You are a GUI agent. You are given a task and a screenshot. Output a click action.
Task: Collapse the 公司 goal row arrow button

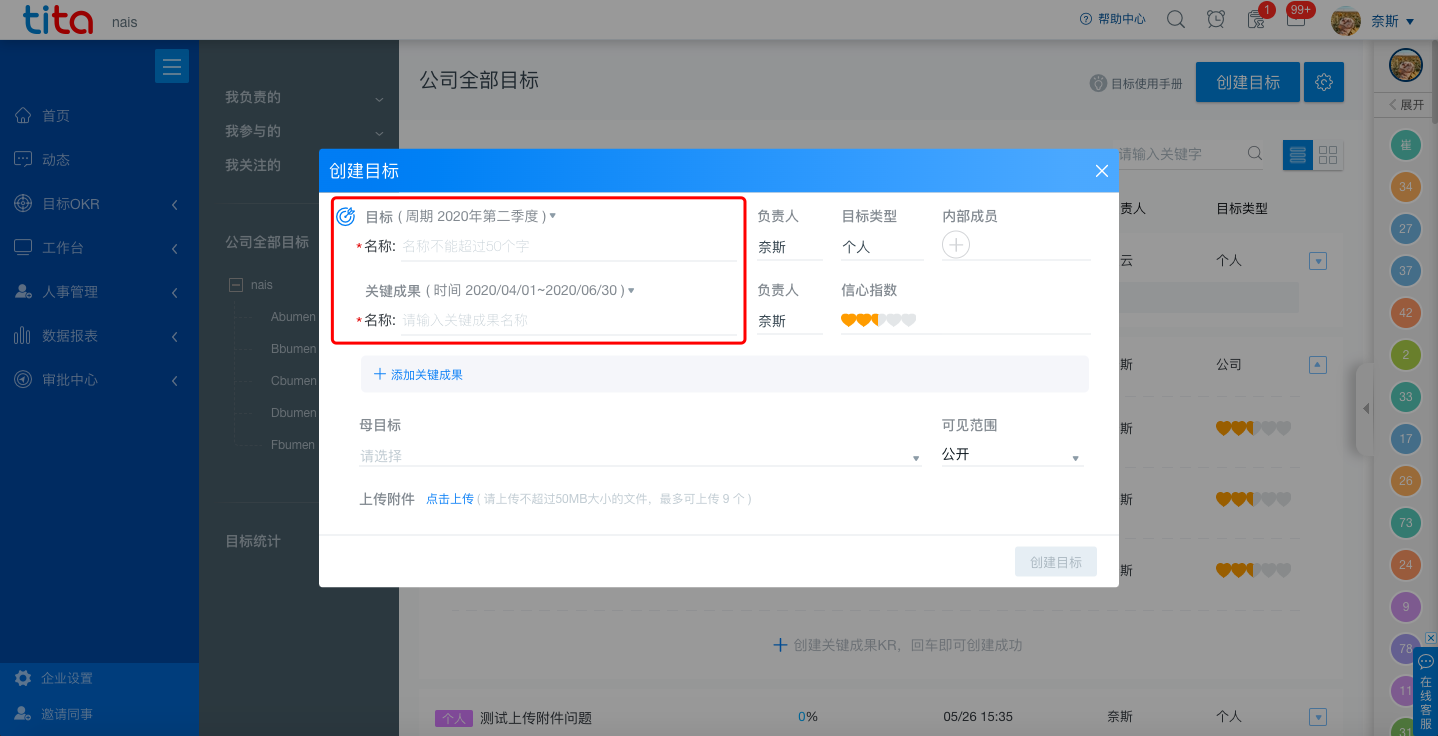tap(1318, 365)
